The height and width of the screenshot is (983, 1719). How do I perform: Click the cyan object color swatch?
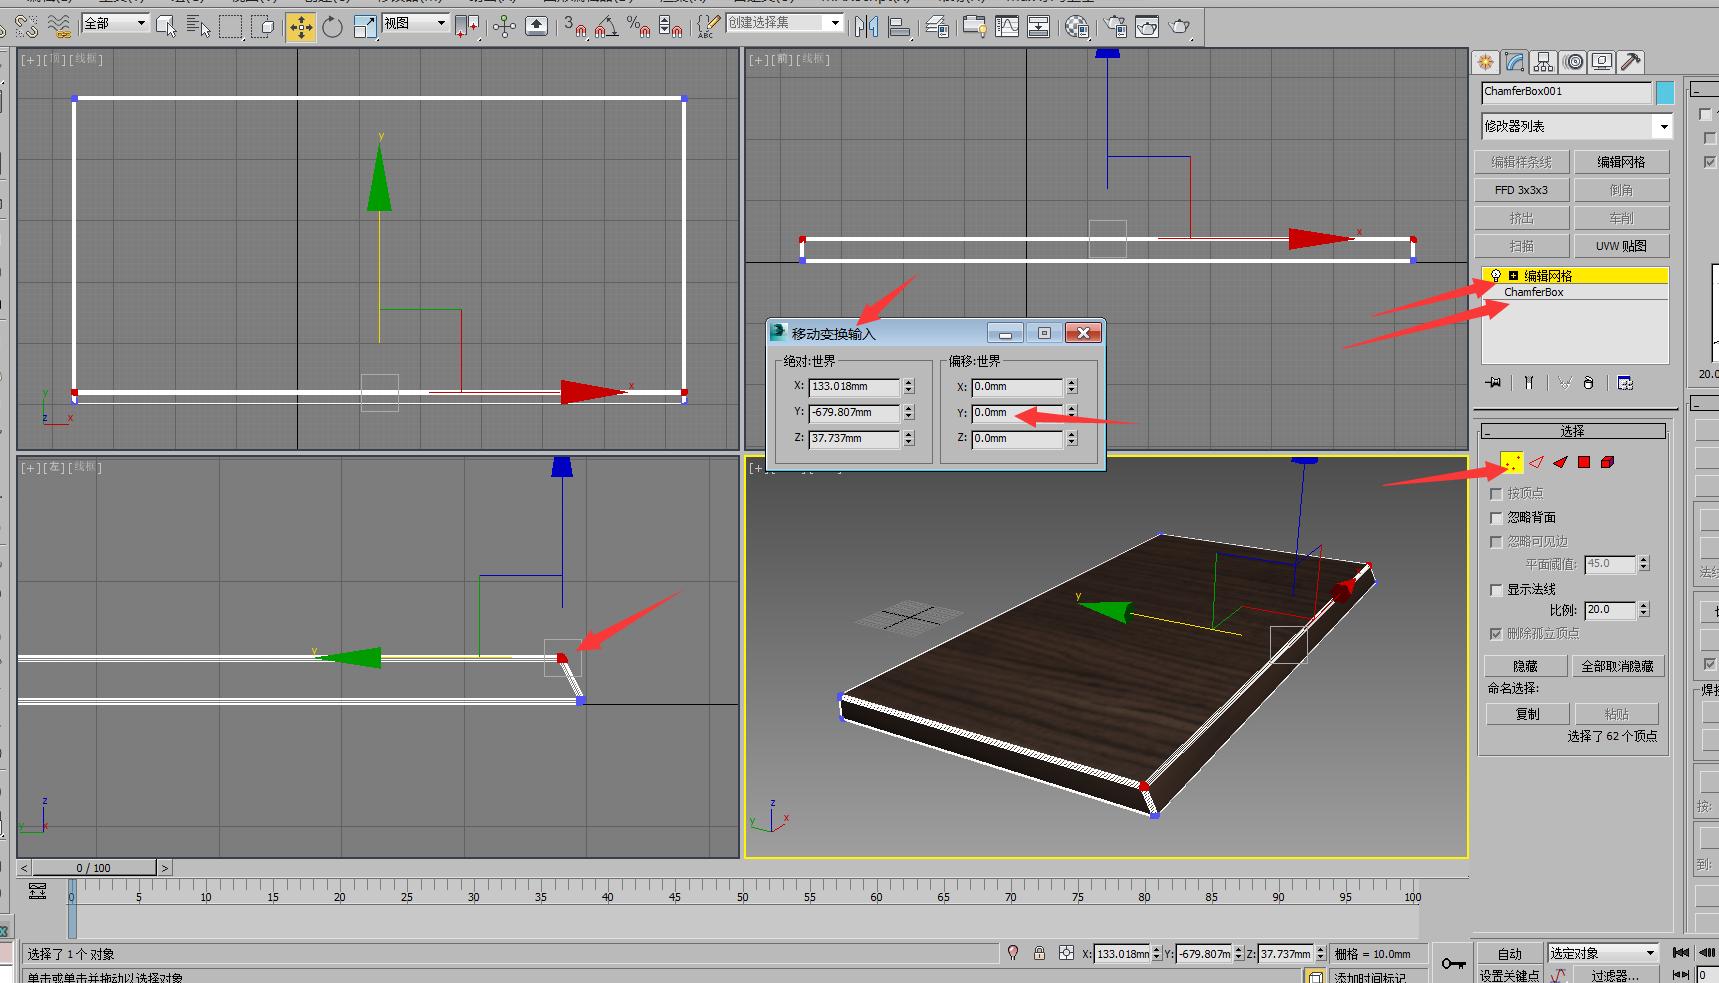coord(1665,92)
